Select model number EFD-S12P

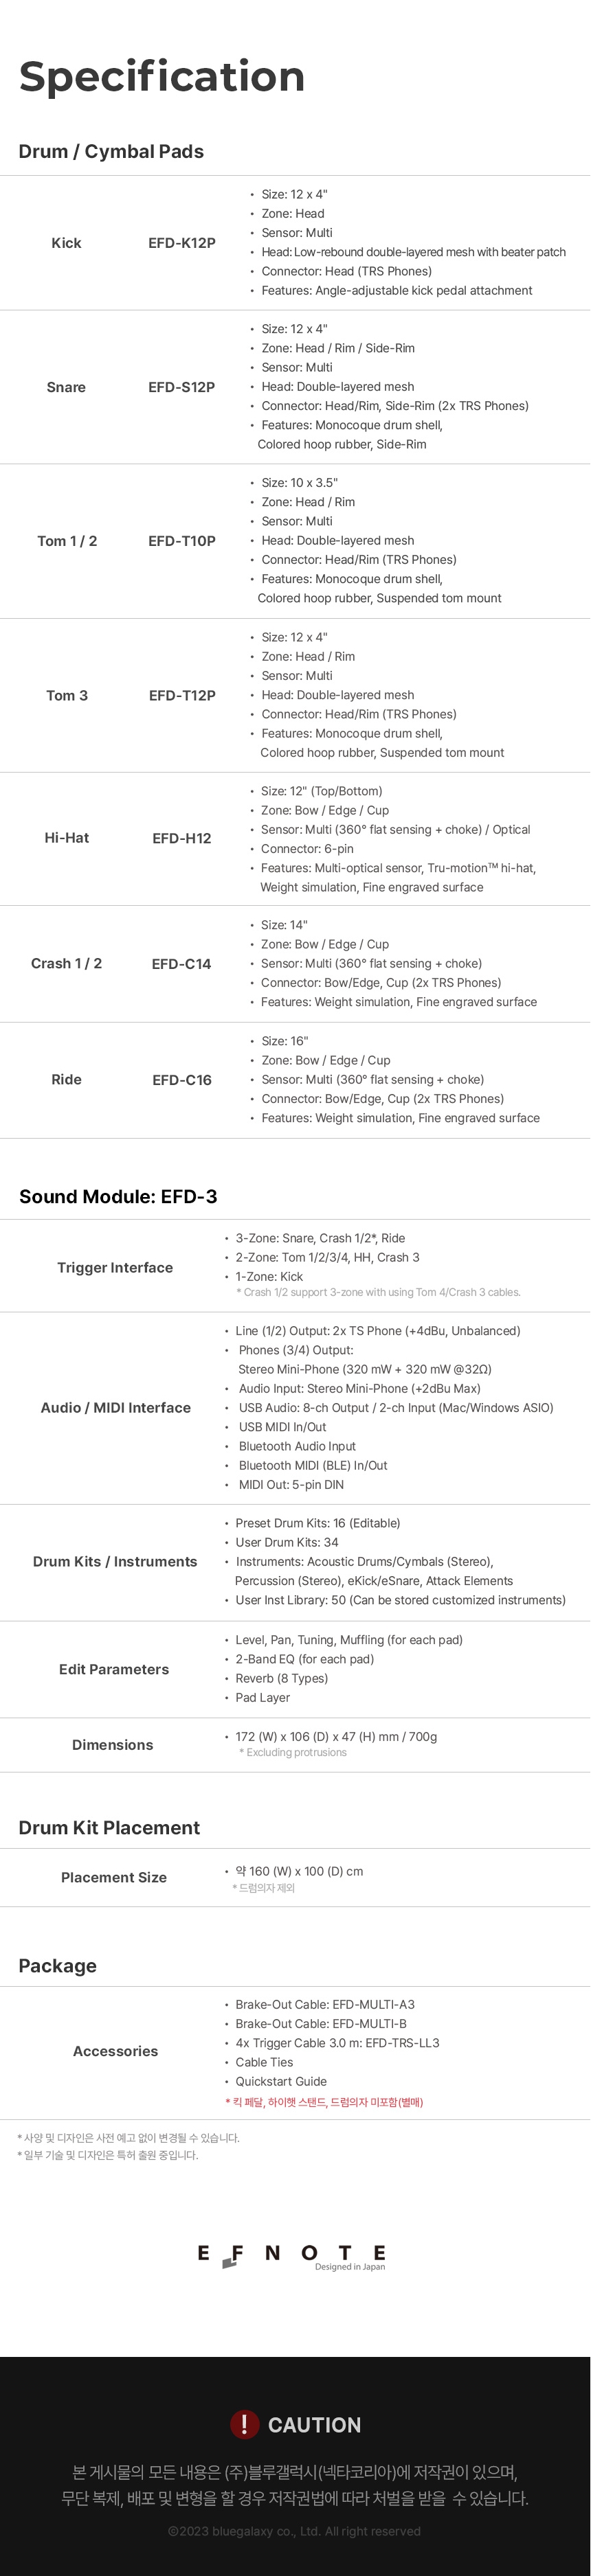182,387
